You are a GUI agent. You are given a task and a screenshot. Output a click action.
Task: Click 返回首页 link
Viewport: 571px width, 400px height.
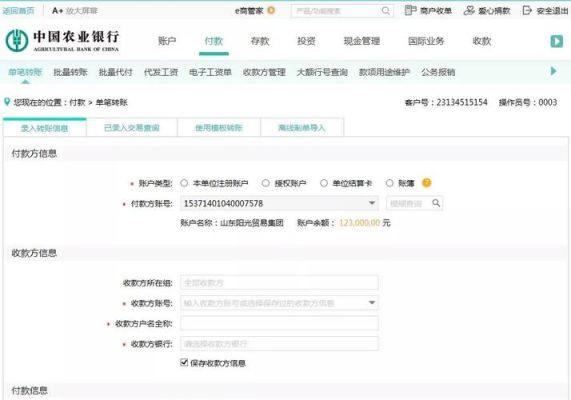click(18, 11)
